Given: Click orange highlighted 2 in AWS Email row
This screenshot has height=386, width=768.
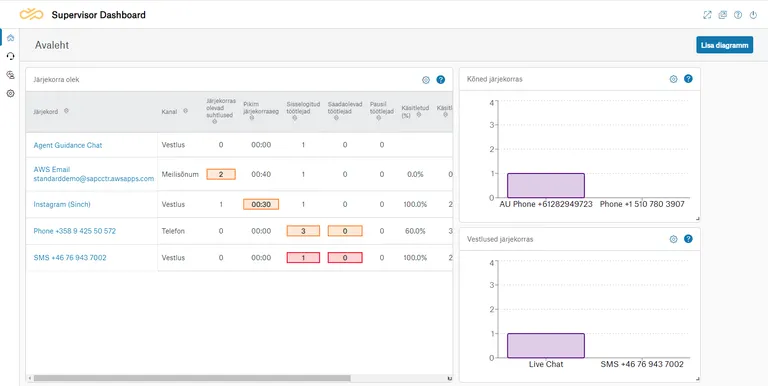Looking at the screenshot, I should point(221,174).
